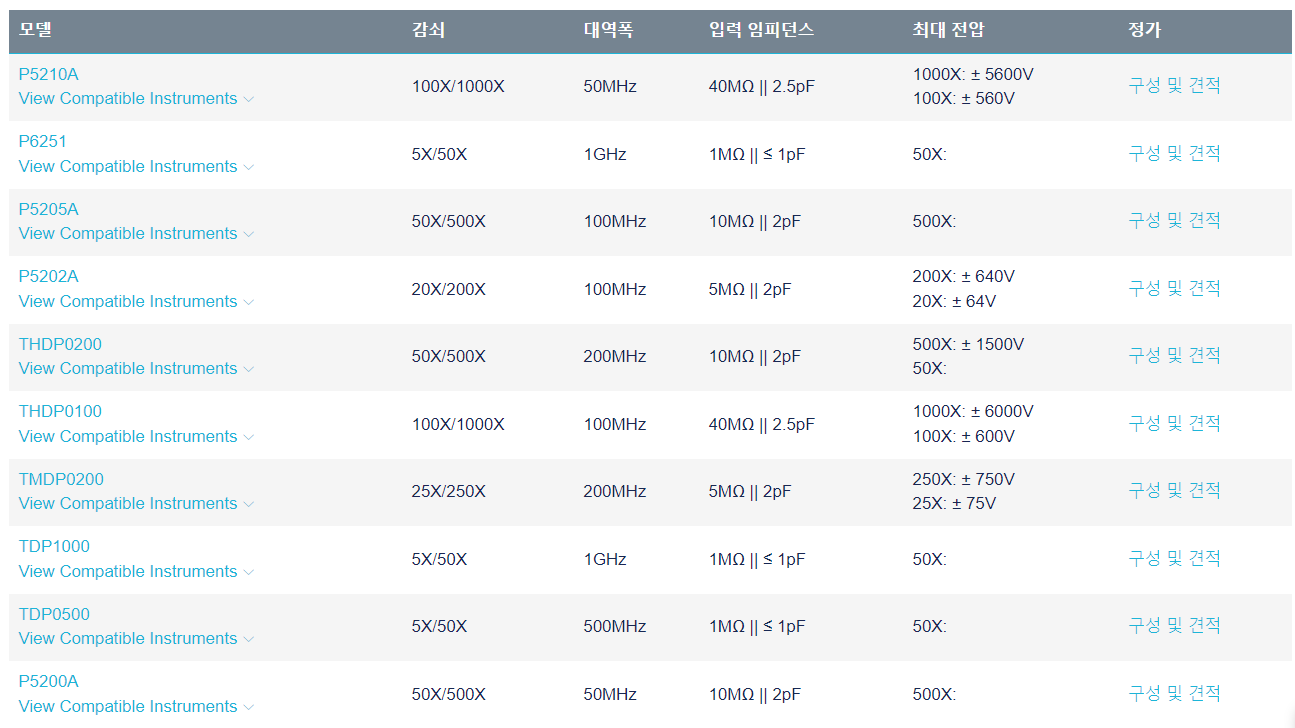The image size is (1295, 728).
Task: Click 구성 및 견적 for TMDP0200
Action: [1175, 491]
